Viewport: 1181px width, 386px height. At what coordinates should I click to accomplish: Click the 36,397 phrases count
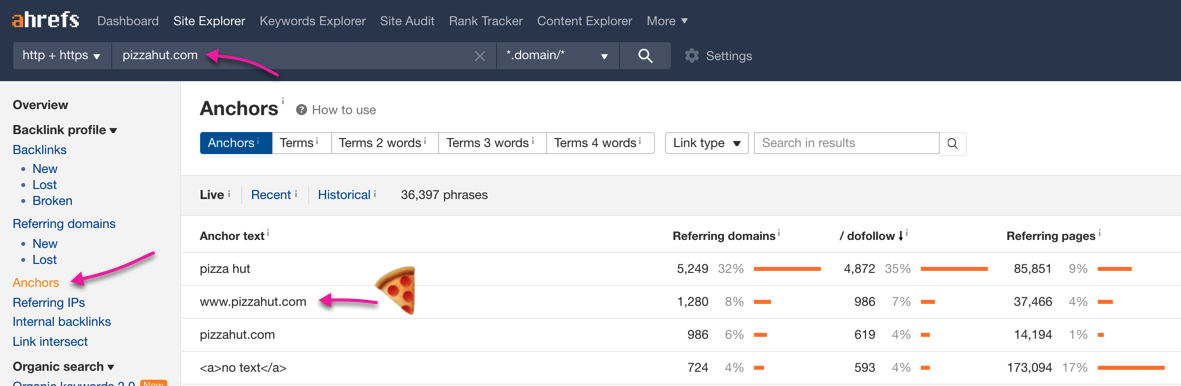(x=444, y=195)
